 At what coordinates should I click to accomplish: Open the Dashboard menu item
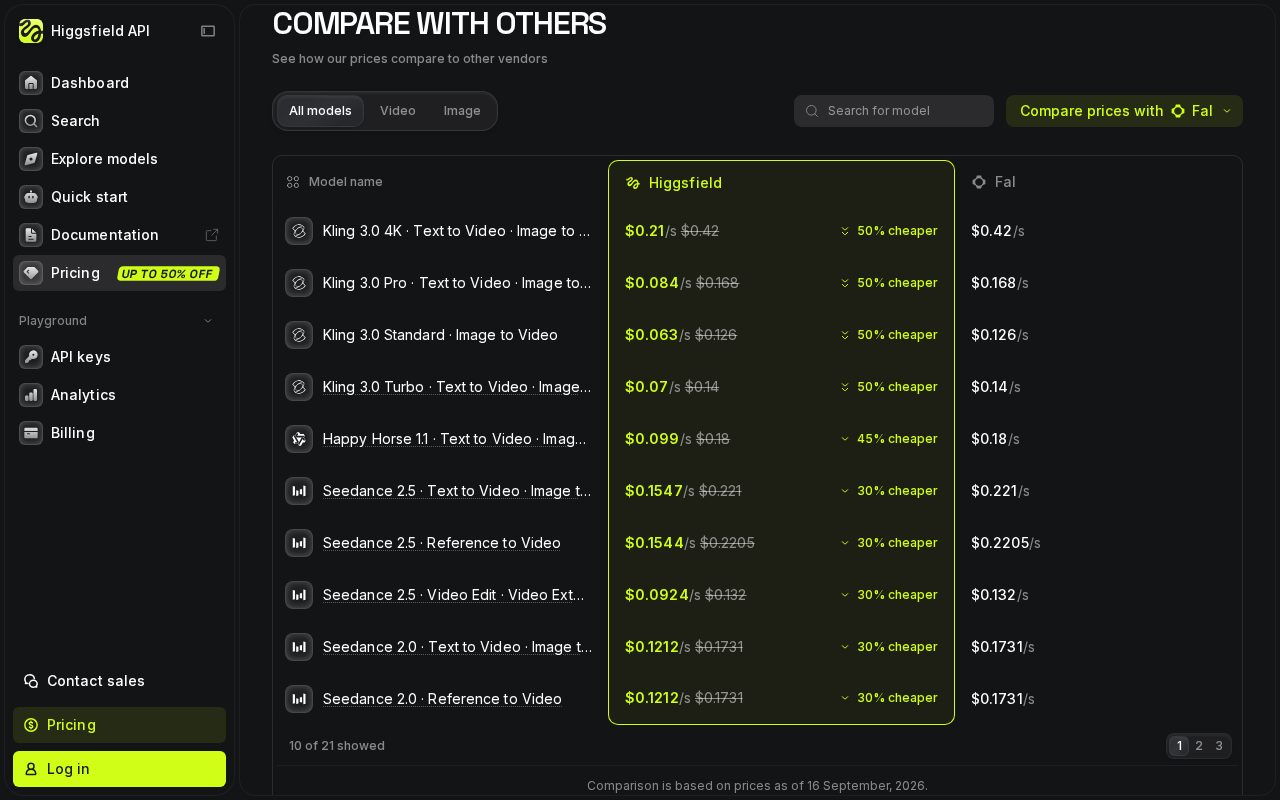click(119, 83)
